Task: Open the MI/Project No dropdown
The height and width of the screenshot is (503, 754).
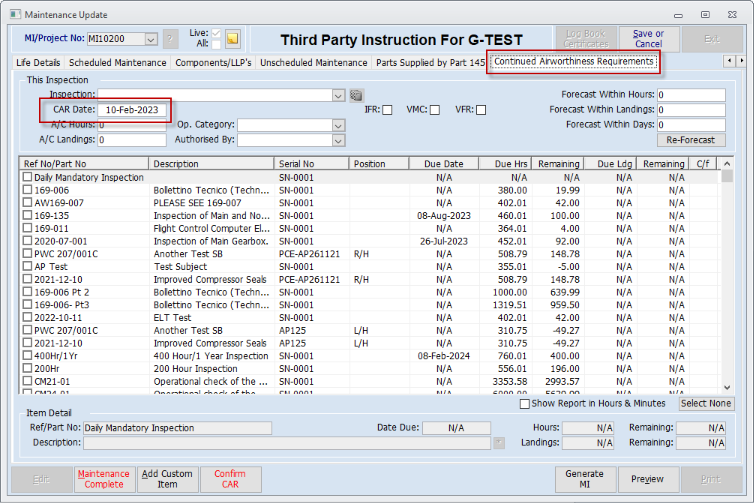Action: (151, 39)
